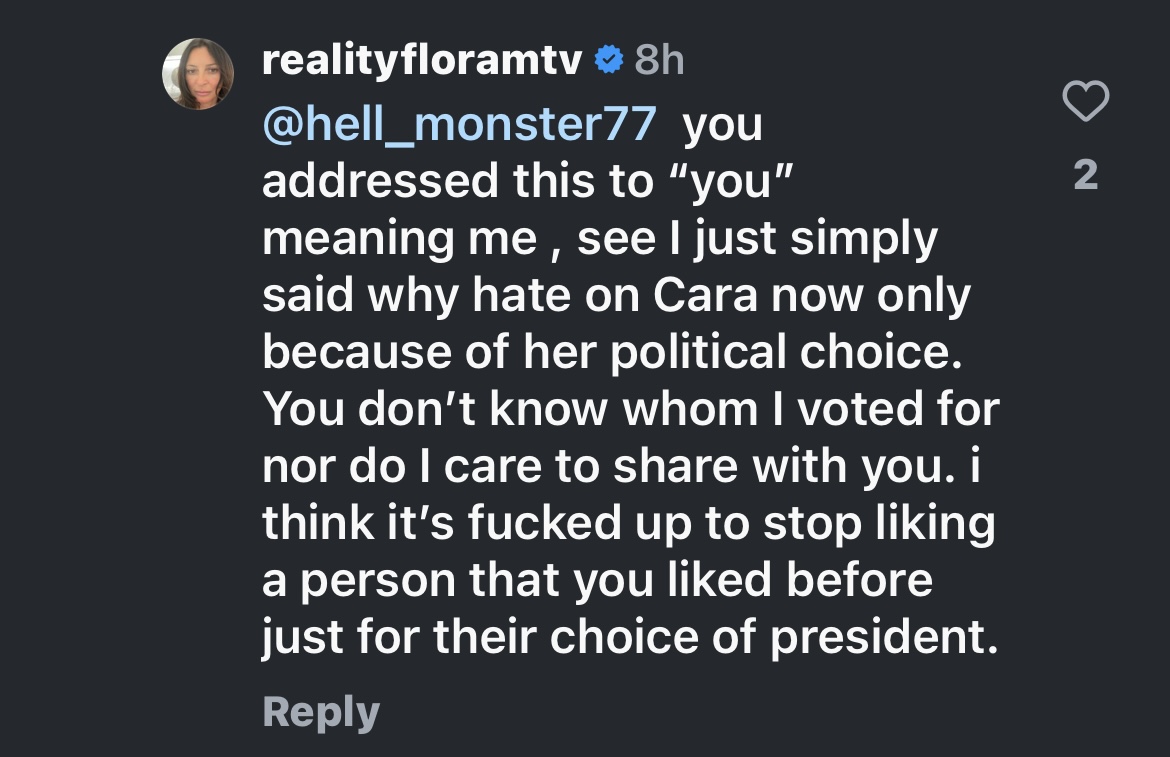
Task: Click the words "hate on" in the comment
Action: pyautogui.click(x=556, y=295)
